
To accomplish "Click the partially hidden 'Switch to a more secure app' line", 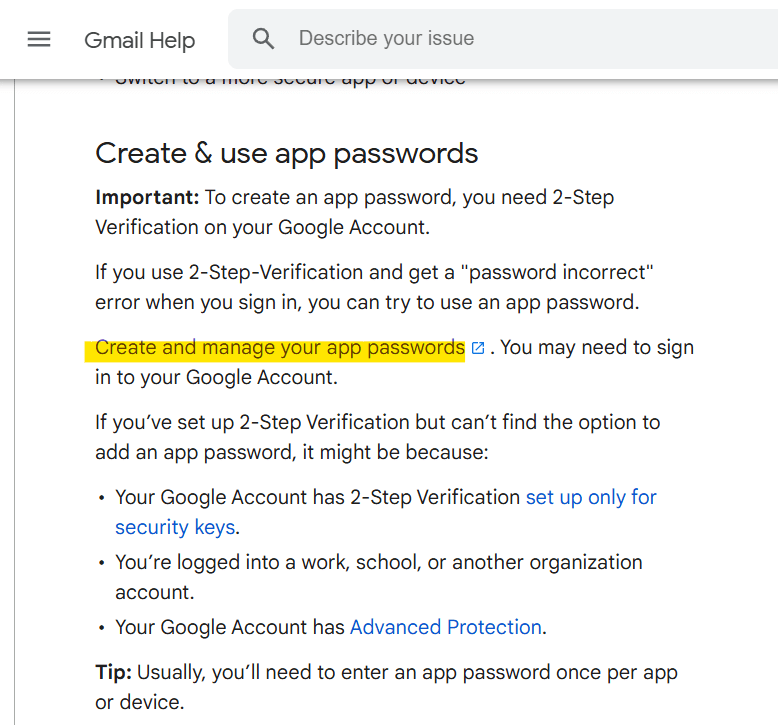I will [x=290, y=79].
